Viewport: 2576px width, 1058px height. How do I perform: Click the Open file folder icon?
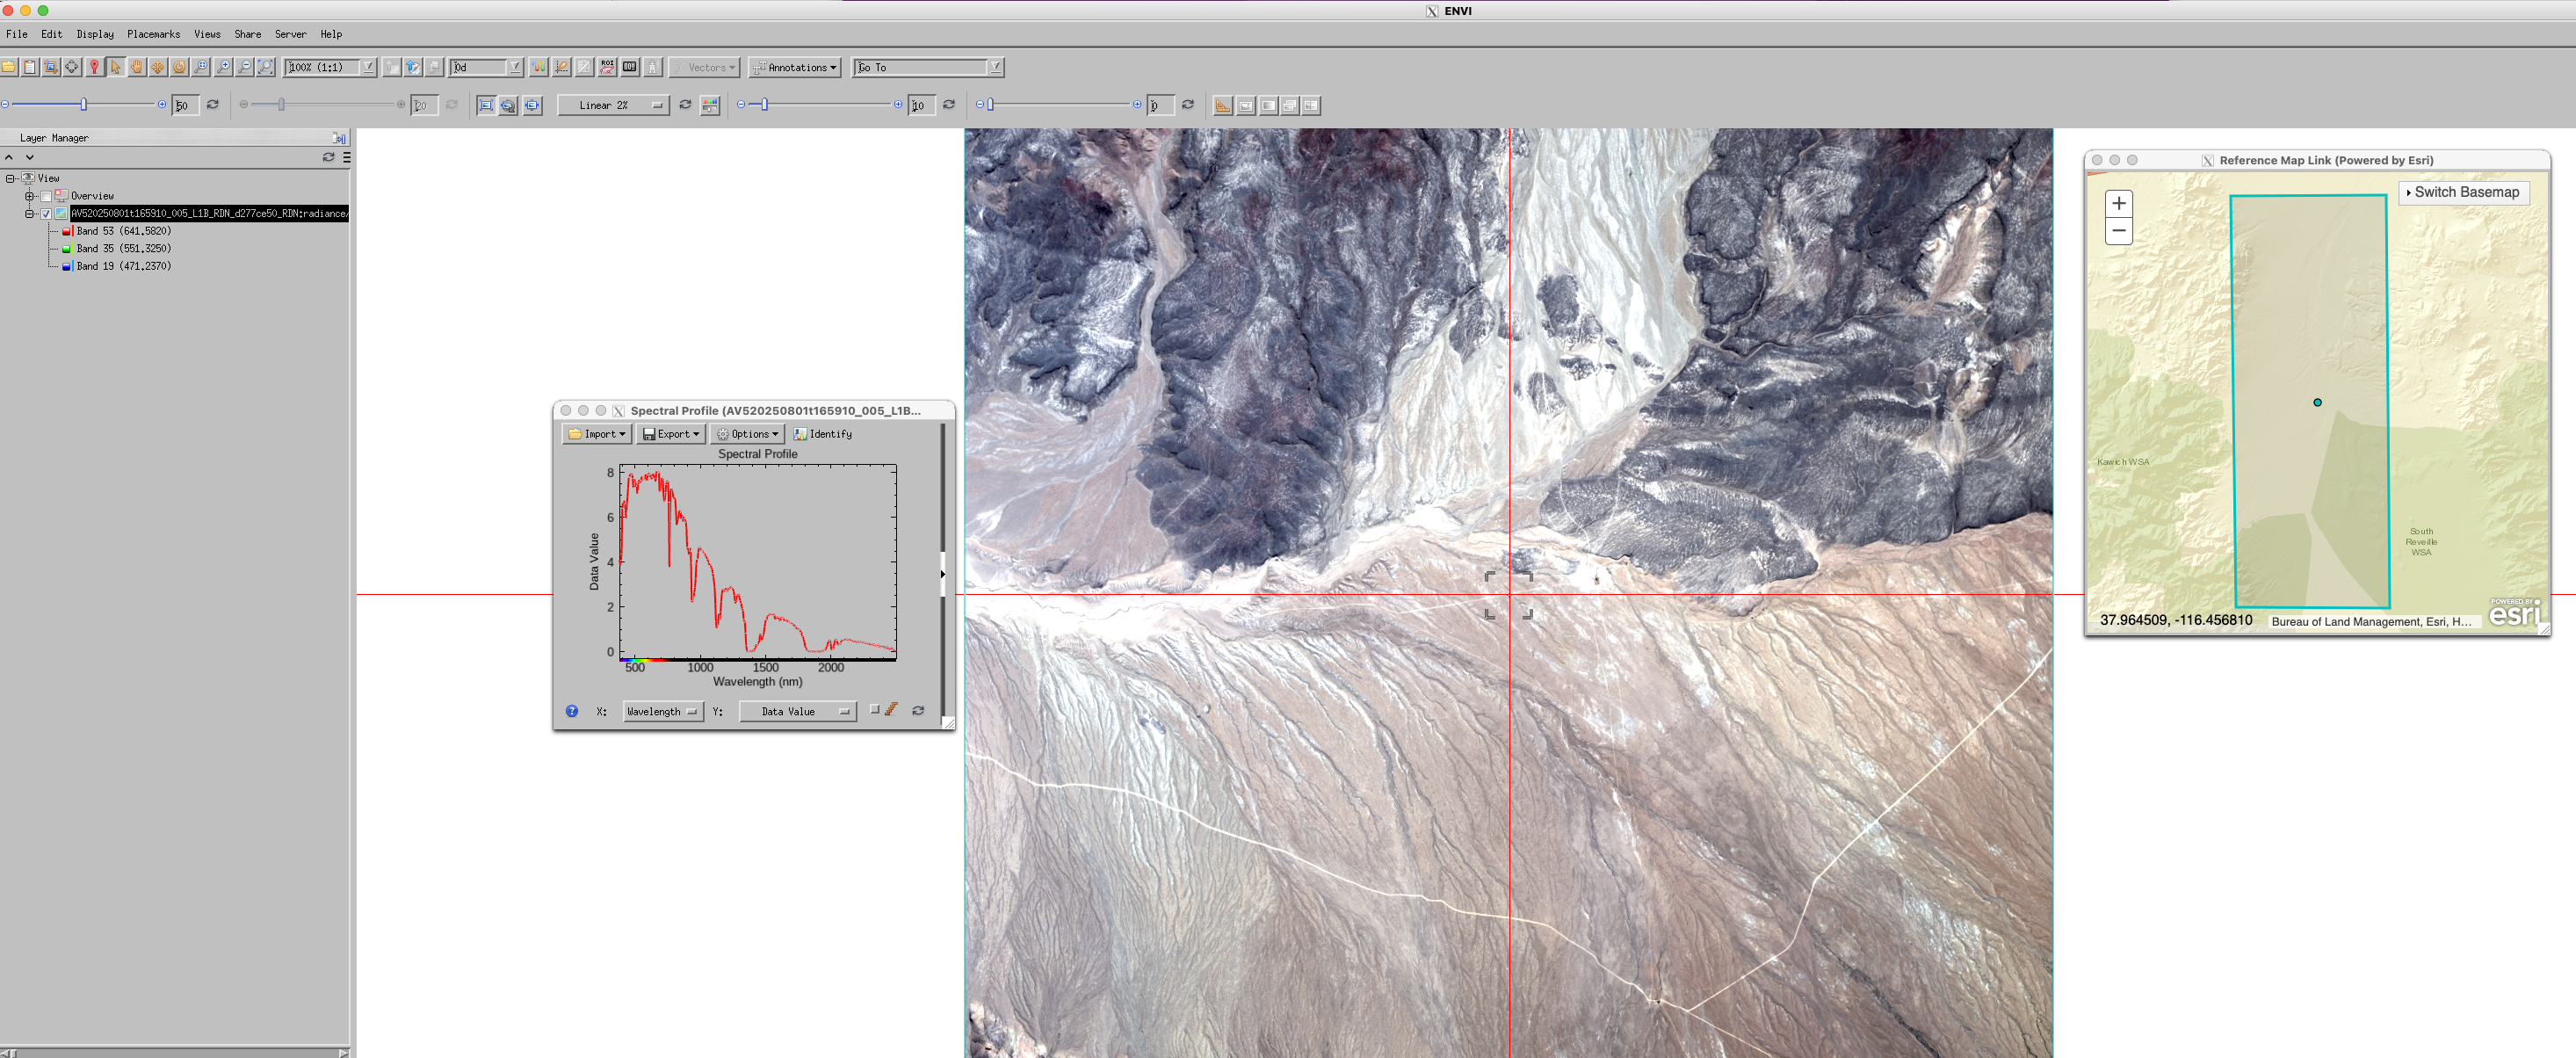pyautogui.click(x=9, y=67)
